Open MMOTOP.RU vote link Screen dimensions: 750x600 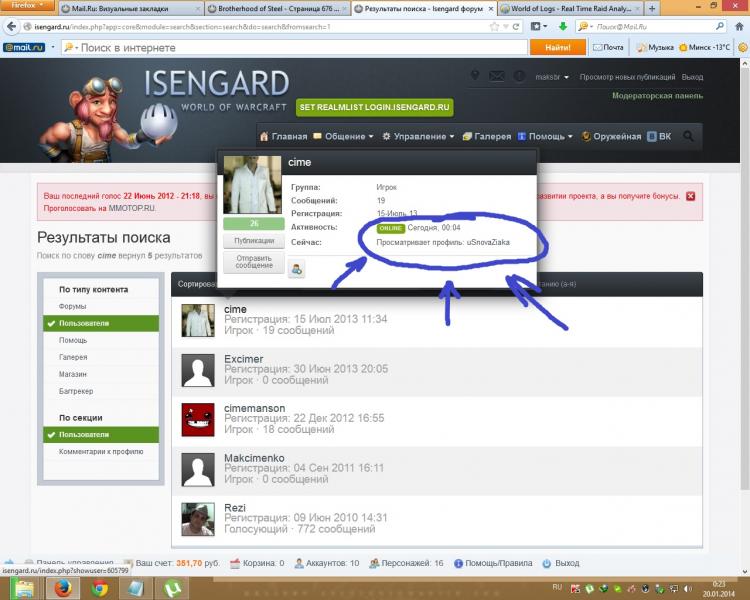pos(132,208)
